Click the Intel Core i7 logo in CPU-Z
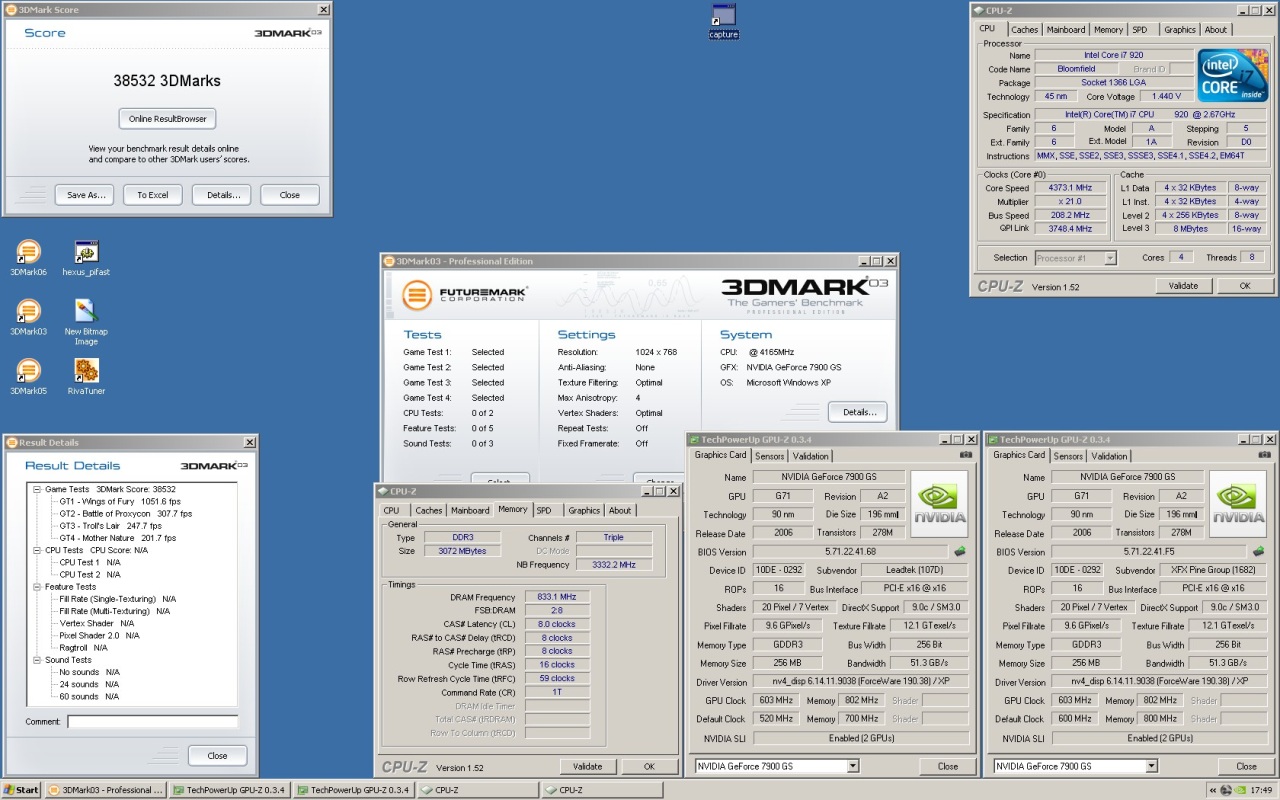Screen dimensions: 1280x800 point(1232,75)
